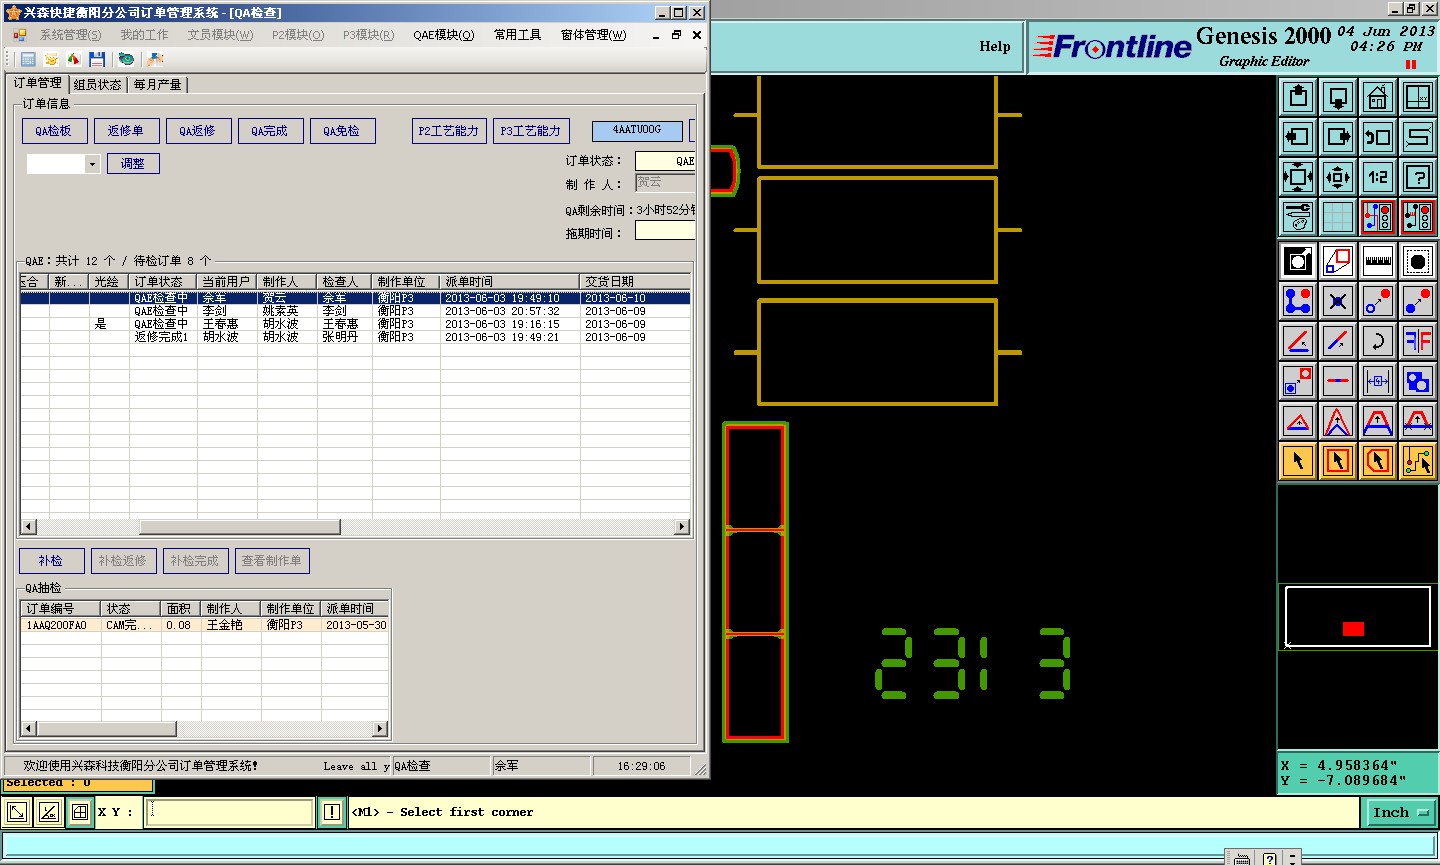Click the mirror F icon
The image size is (1440, 865).
(x=1418, y=341)
